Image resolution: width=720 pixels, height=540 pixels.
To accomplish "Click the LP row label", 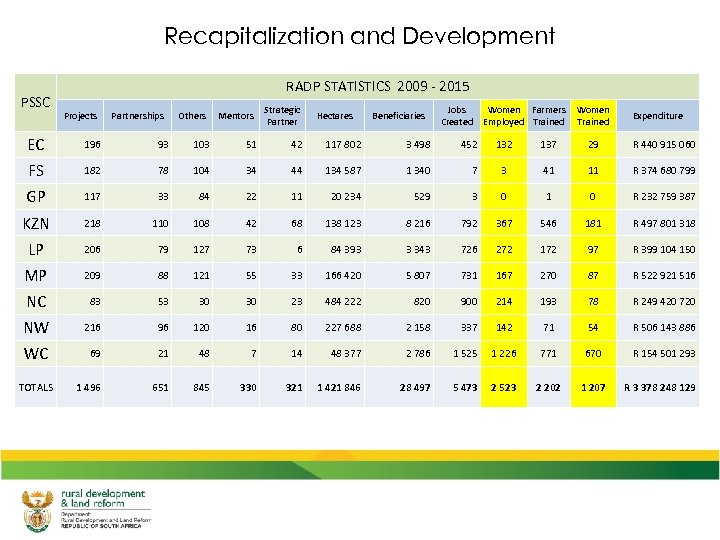I will [x=36, y=249].
